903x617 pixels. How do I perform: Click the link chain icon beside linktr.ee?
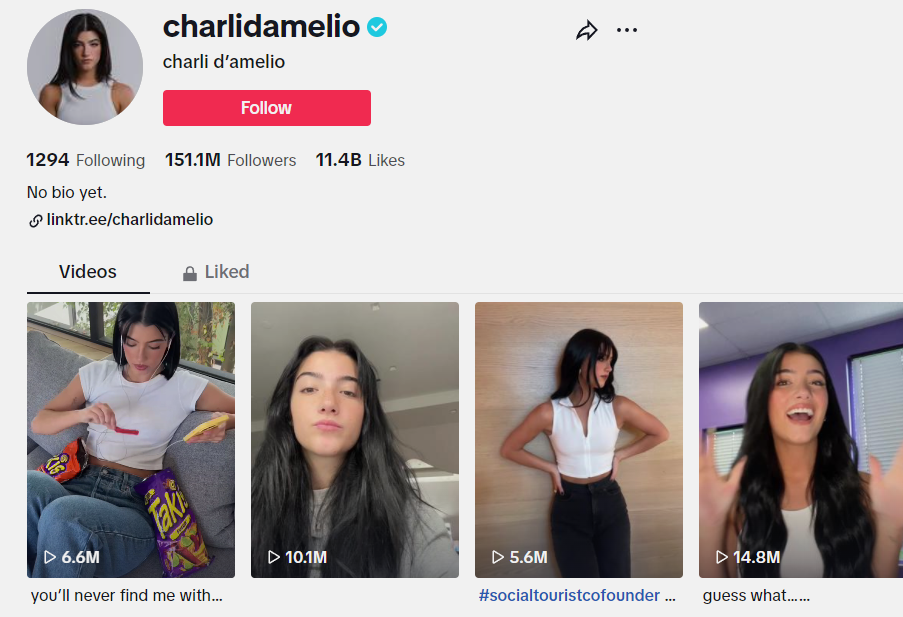tap(36, 221)
